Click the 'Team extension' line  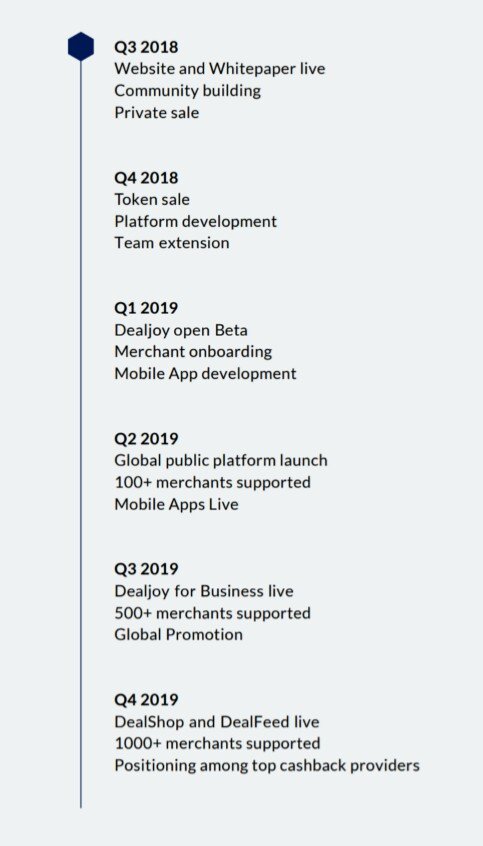click(x=172, y=243)
